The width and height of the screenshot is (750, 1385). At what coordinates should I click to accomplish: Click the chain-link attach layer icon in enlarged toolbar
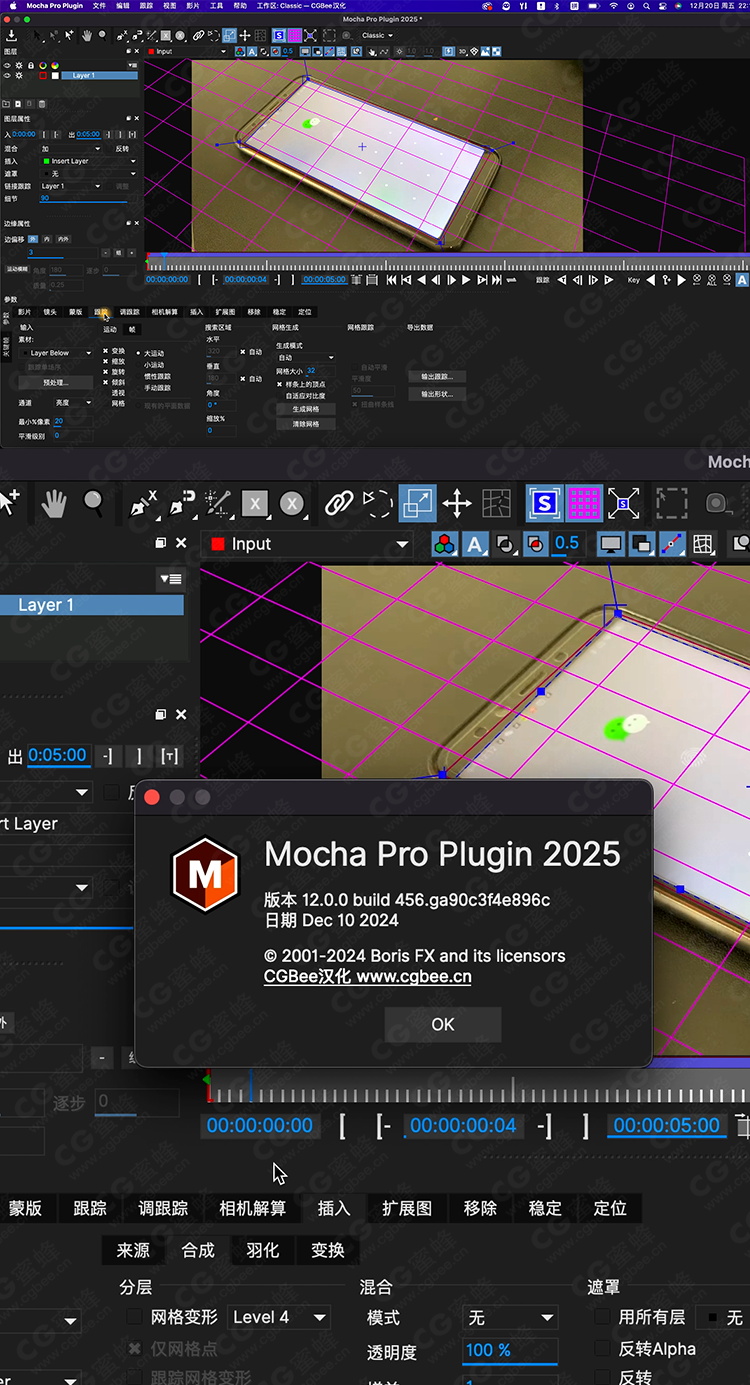click(340, 504)
